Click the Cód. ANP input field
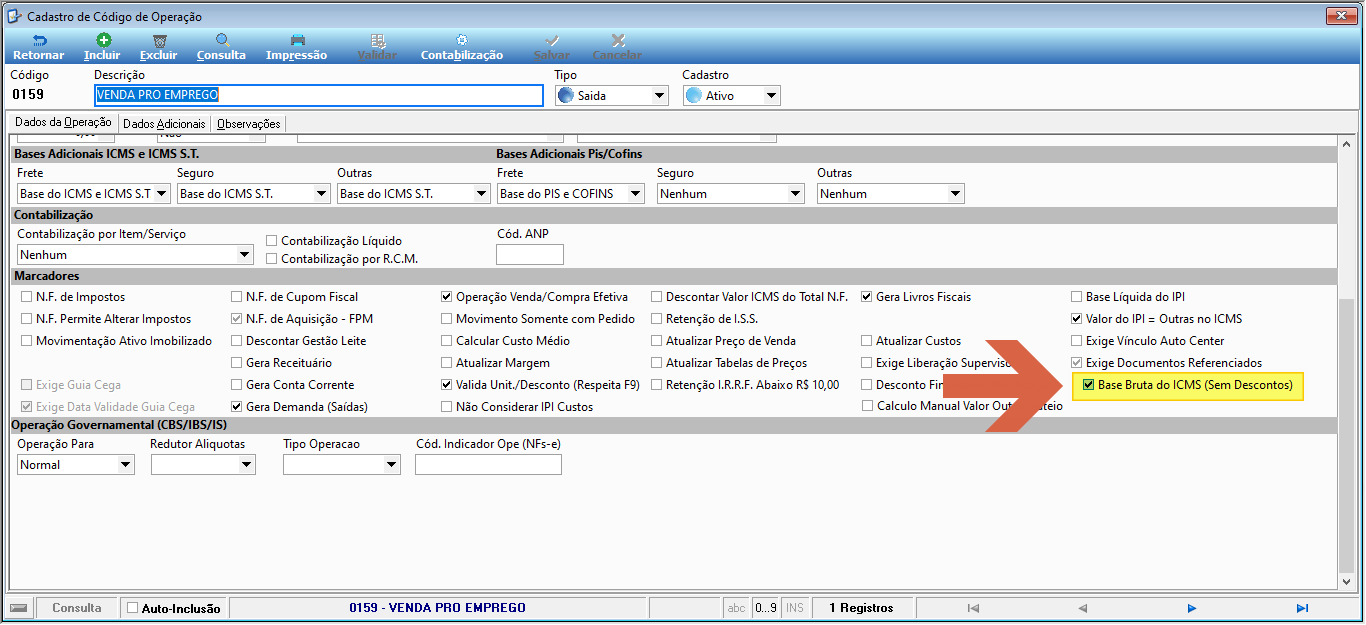The image size is (1366, 625). pyautogui.click(x=530, y=255)
